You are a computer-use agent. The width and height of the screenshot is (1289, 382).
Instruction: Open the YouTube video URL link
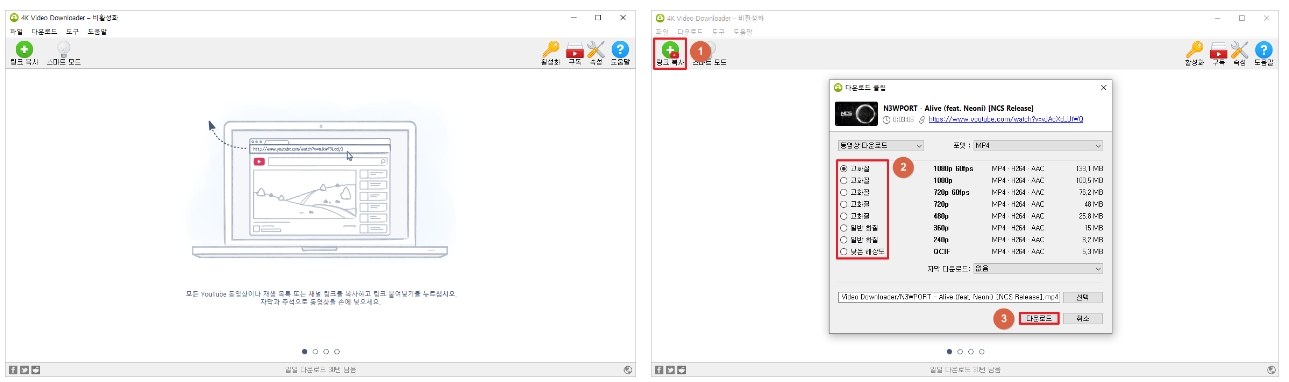(x=1006, y=119)
